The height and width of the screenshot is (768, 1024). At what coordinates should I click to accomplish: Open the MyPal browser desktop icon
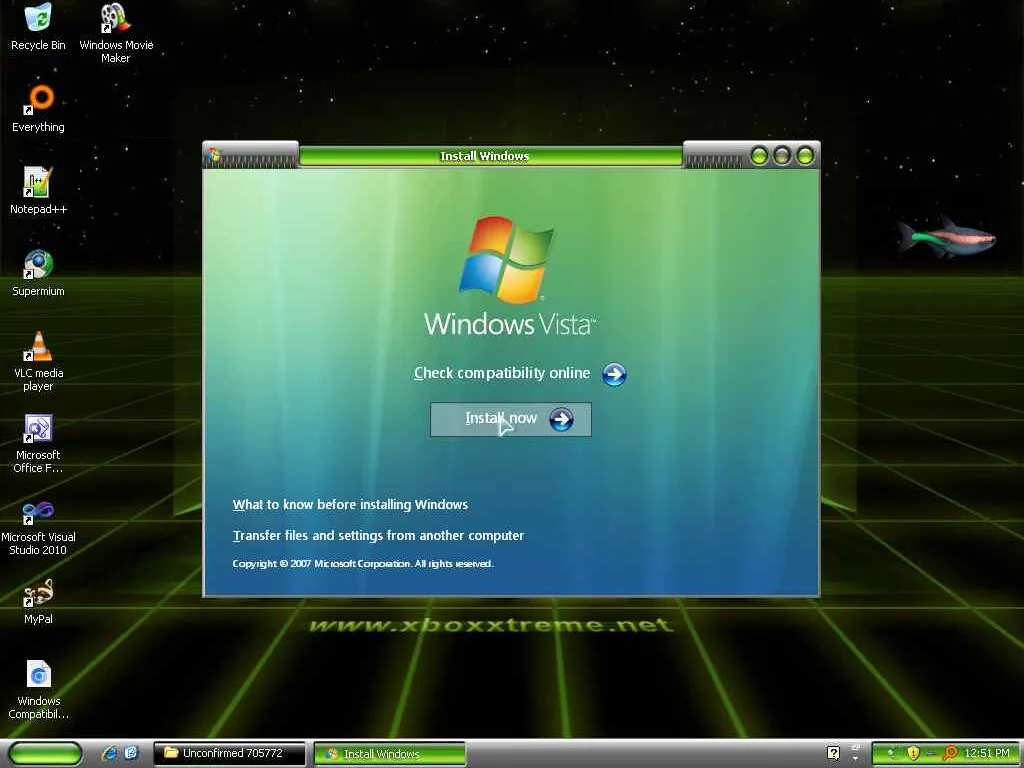coord(38,600)
